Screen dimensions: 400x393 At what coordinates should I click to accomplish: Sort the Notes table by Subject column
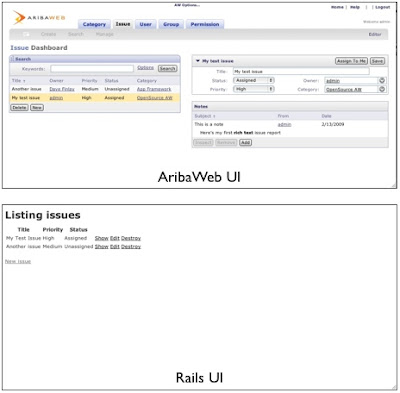pos(205,116)
